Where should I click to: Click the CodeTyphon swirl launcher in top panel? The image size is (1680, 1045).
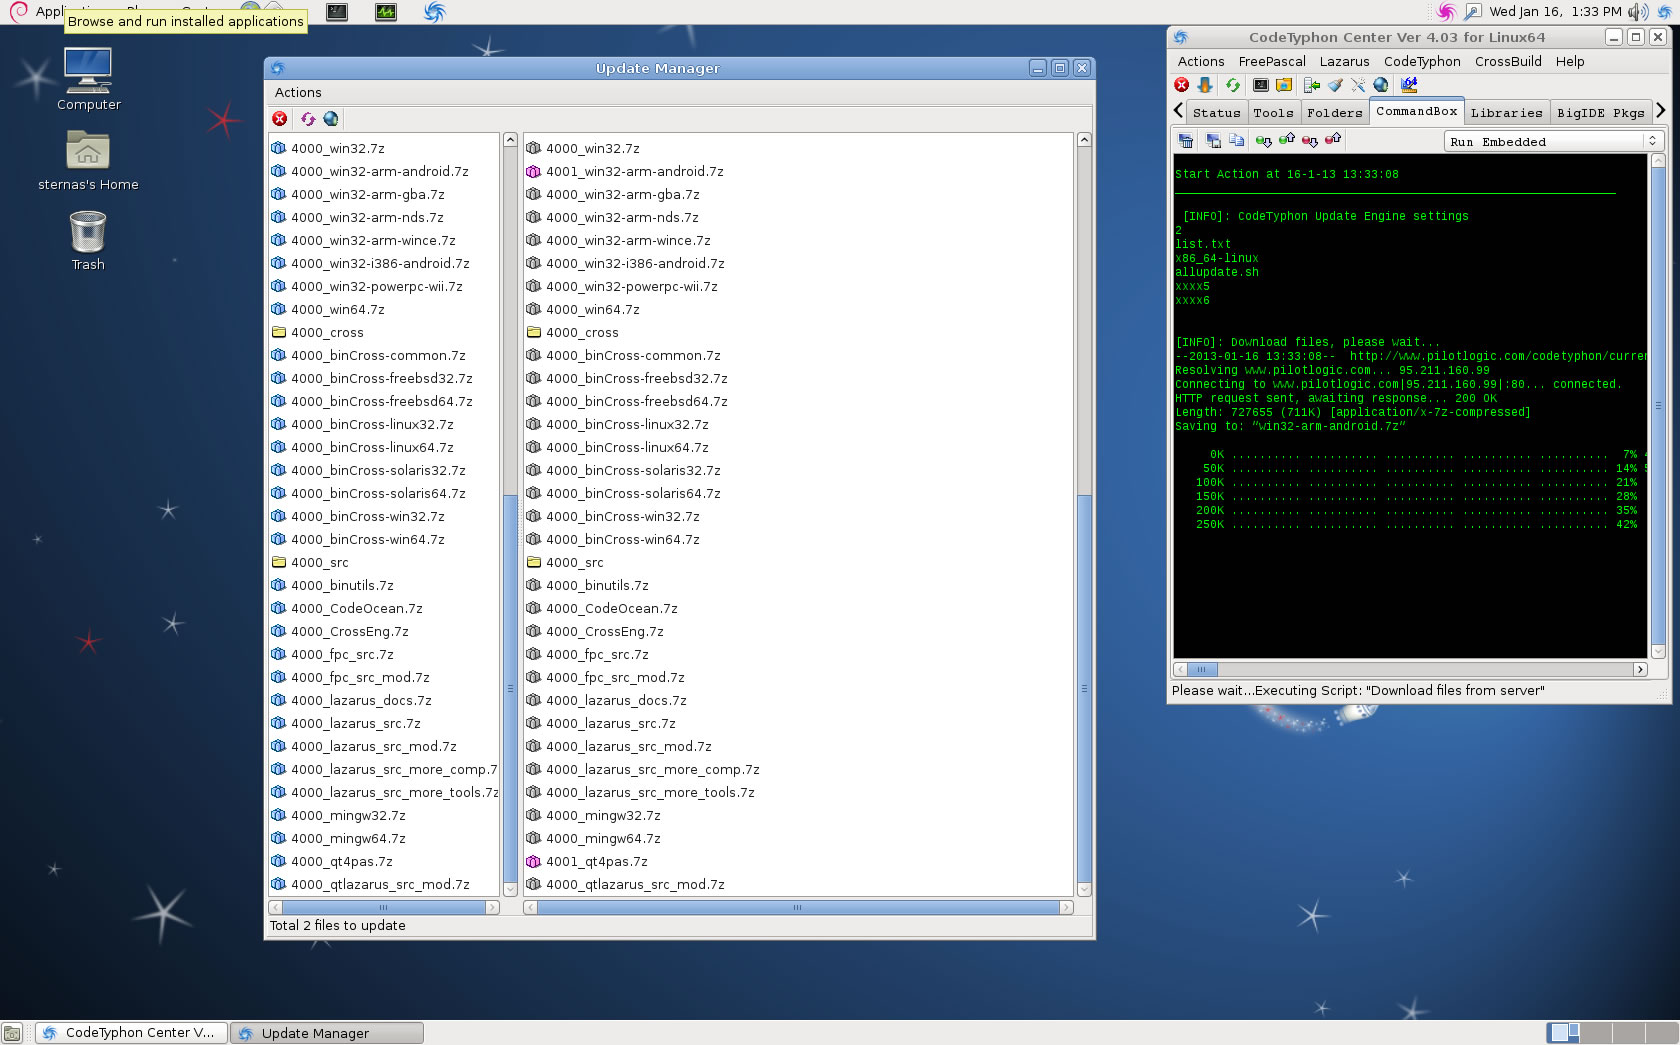pyautogui.click(x=434, y=12)
